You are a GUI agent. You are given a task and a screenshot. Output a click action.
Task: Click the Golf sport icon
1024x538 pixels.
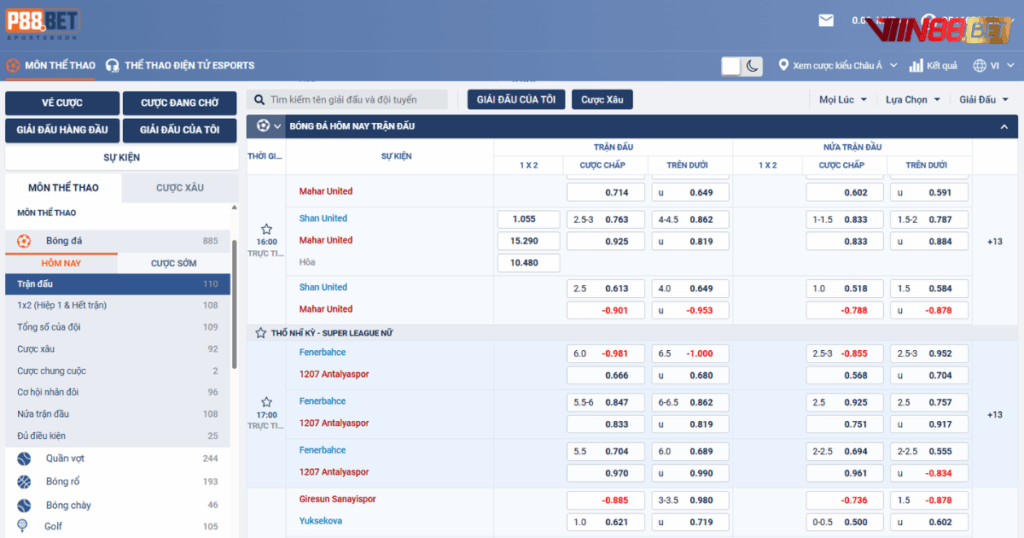pos(23,526)
